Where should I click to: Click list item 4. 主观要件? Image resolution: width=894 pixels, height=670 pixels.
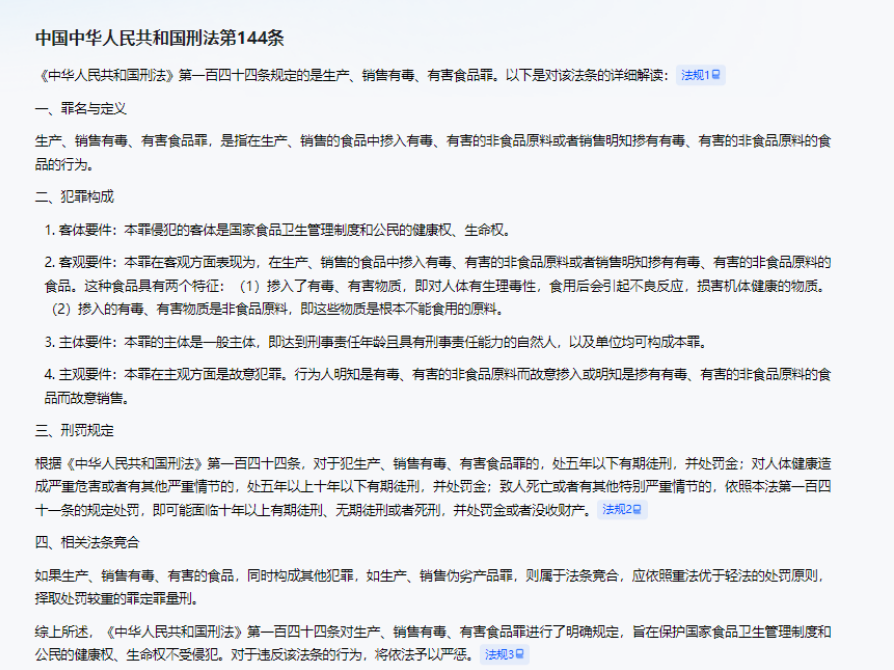coord(437,386)
